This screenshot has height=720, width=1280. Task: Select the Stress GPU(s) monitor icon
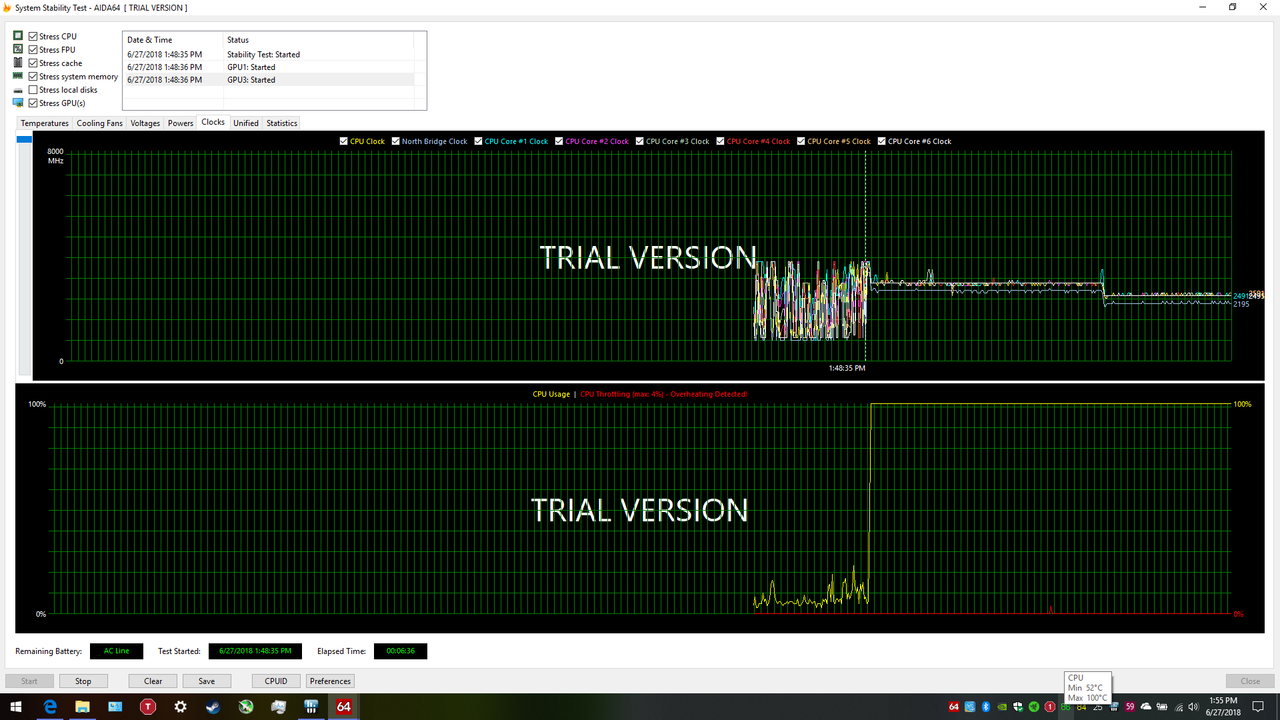pyautogui.click(x=17, y=102)
